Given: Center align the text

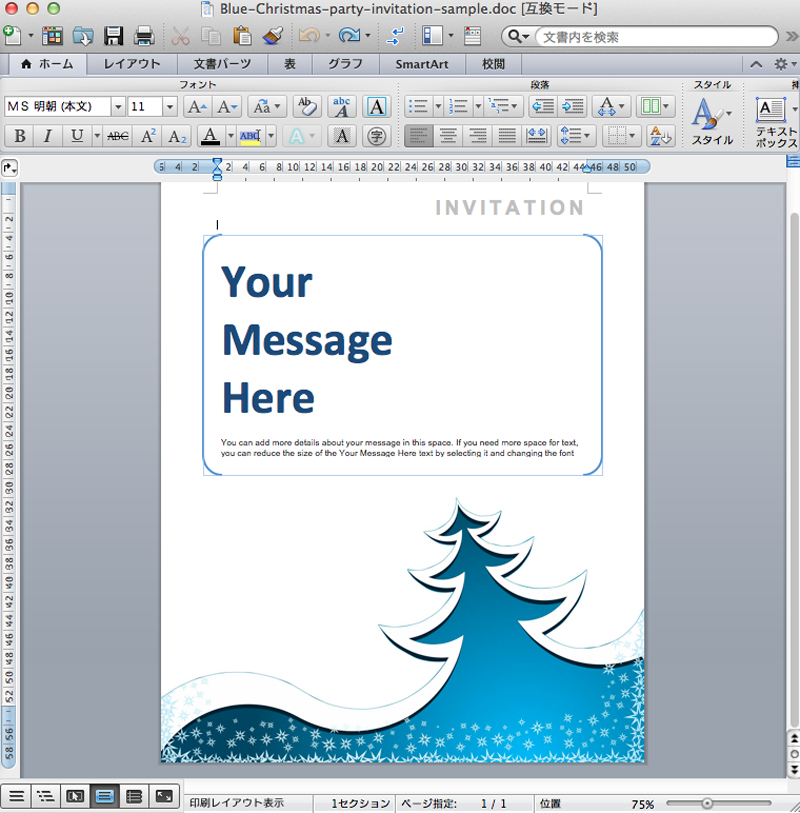Looking at the screenshot, I should [x=448, y=136].
